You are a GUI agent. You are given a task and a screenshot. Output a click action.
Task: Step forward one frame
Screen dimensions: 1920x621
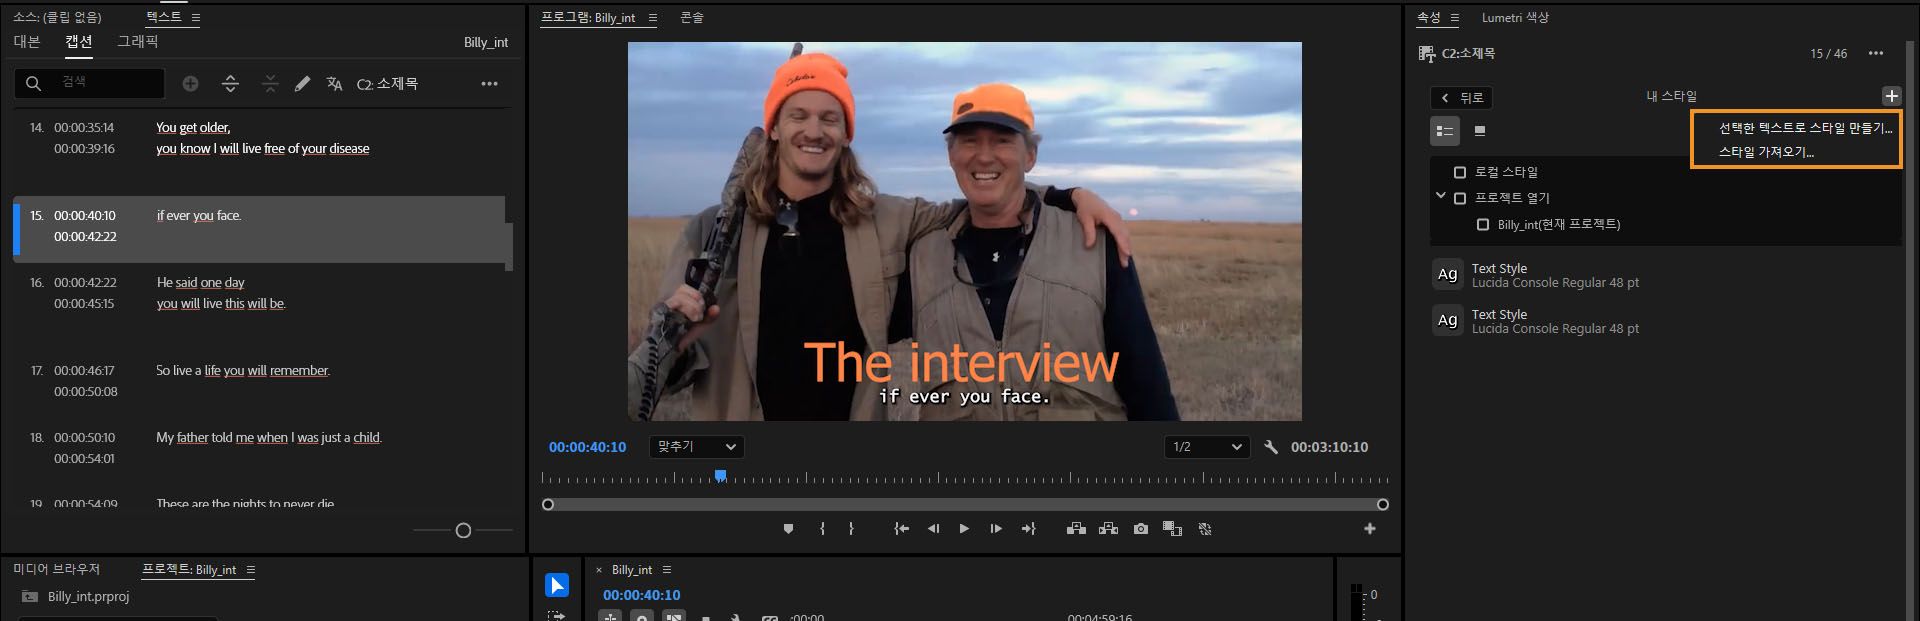[x=996, y=529]
